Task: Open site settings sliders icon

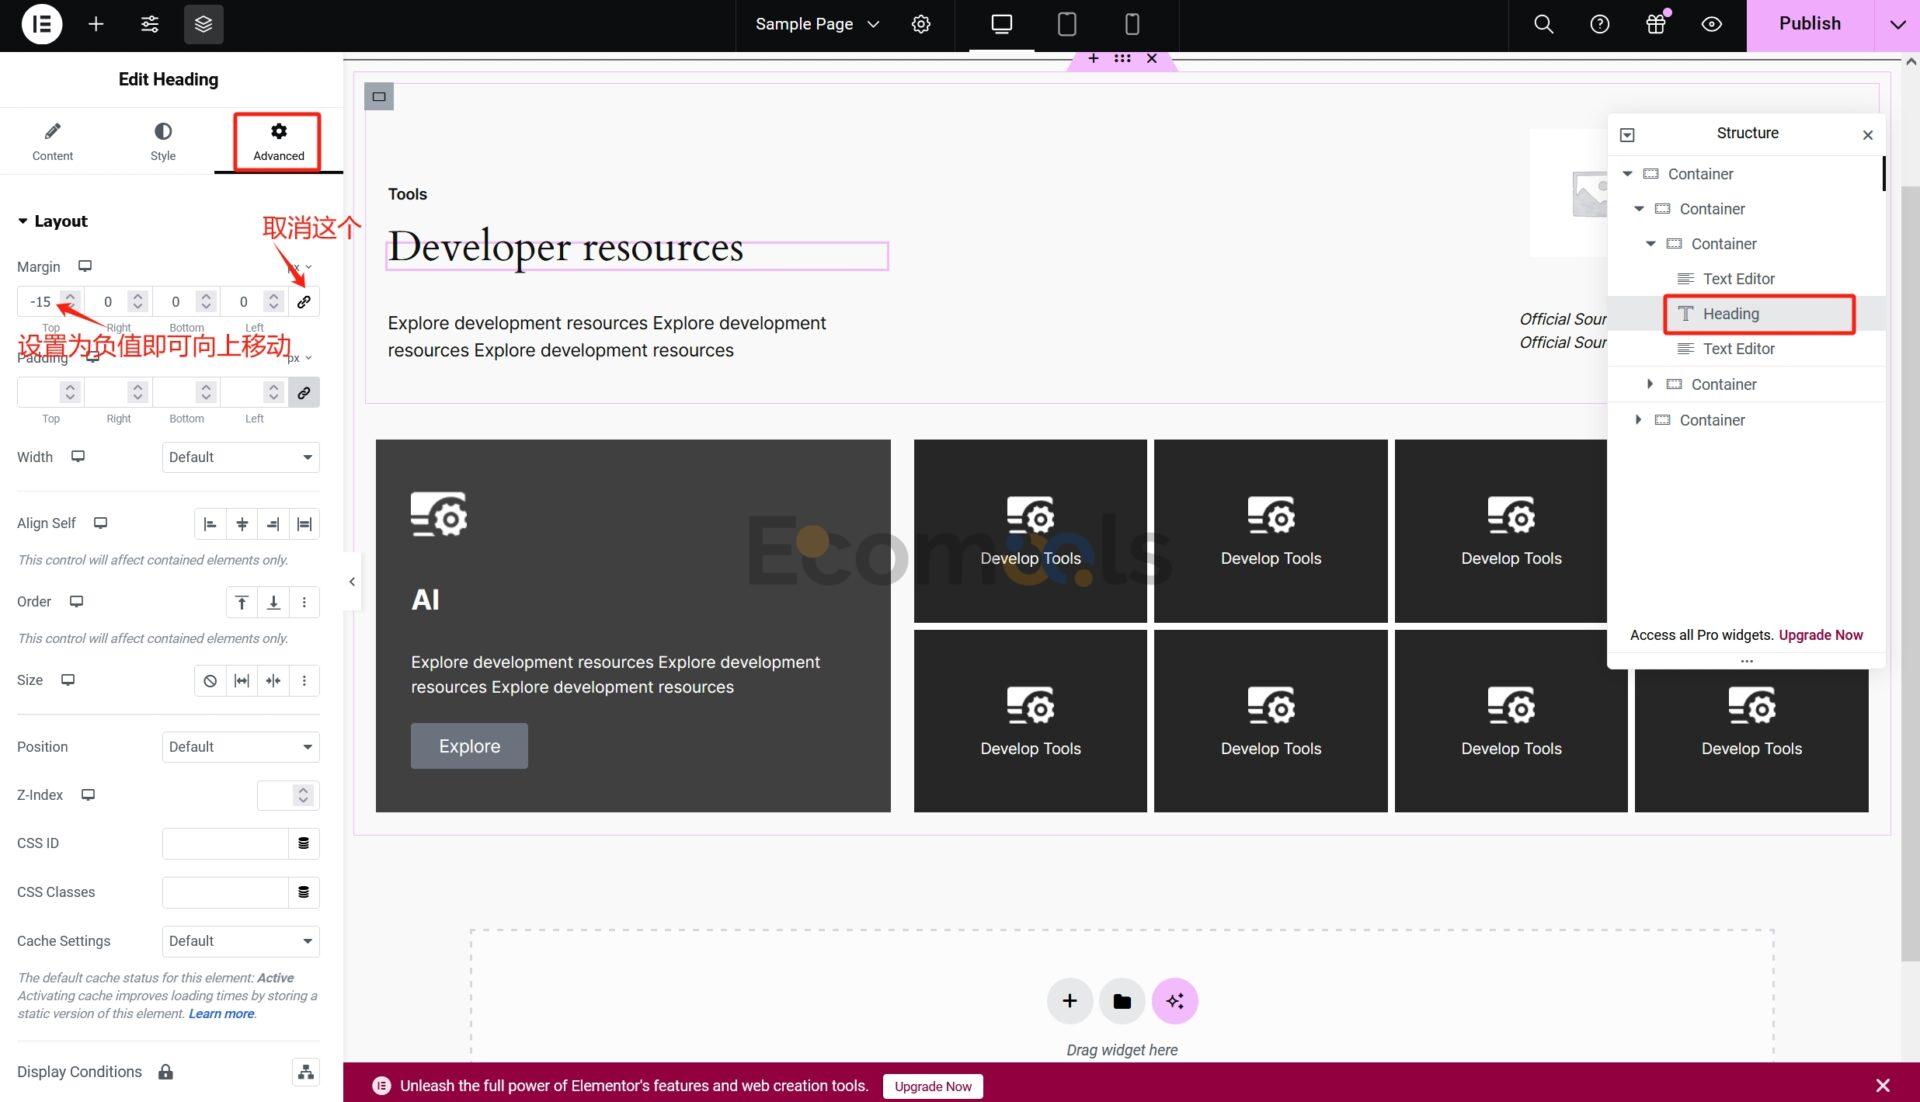Action: pos(150,24)
